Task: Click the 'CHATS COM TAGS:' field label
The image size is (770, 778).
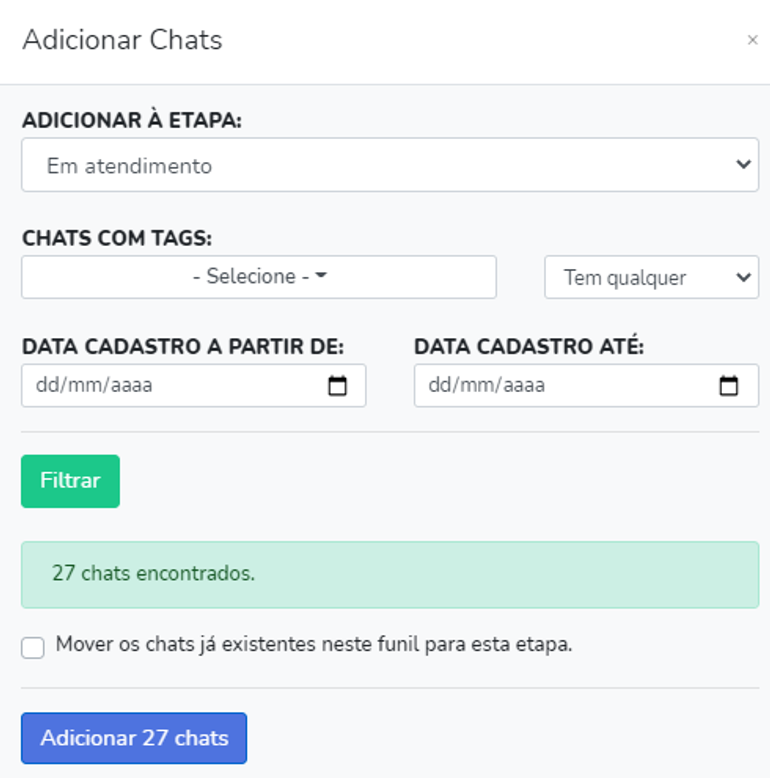Action: (x=117, y=238)
